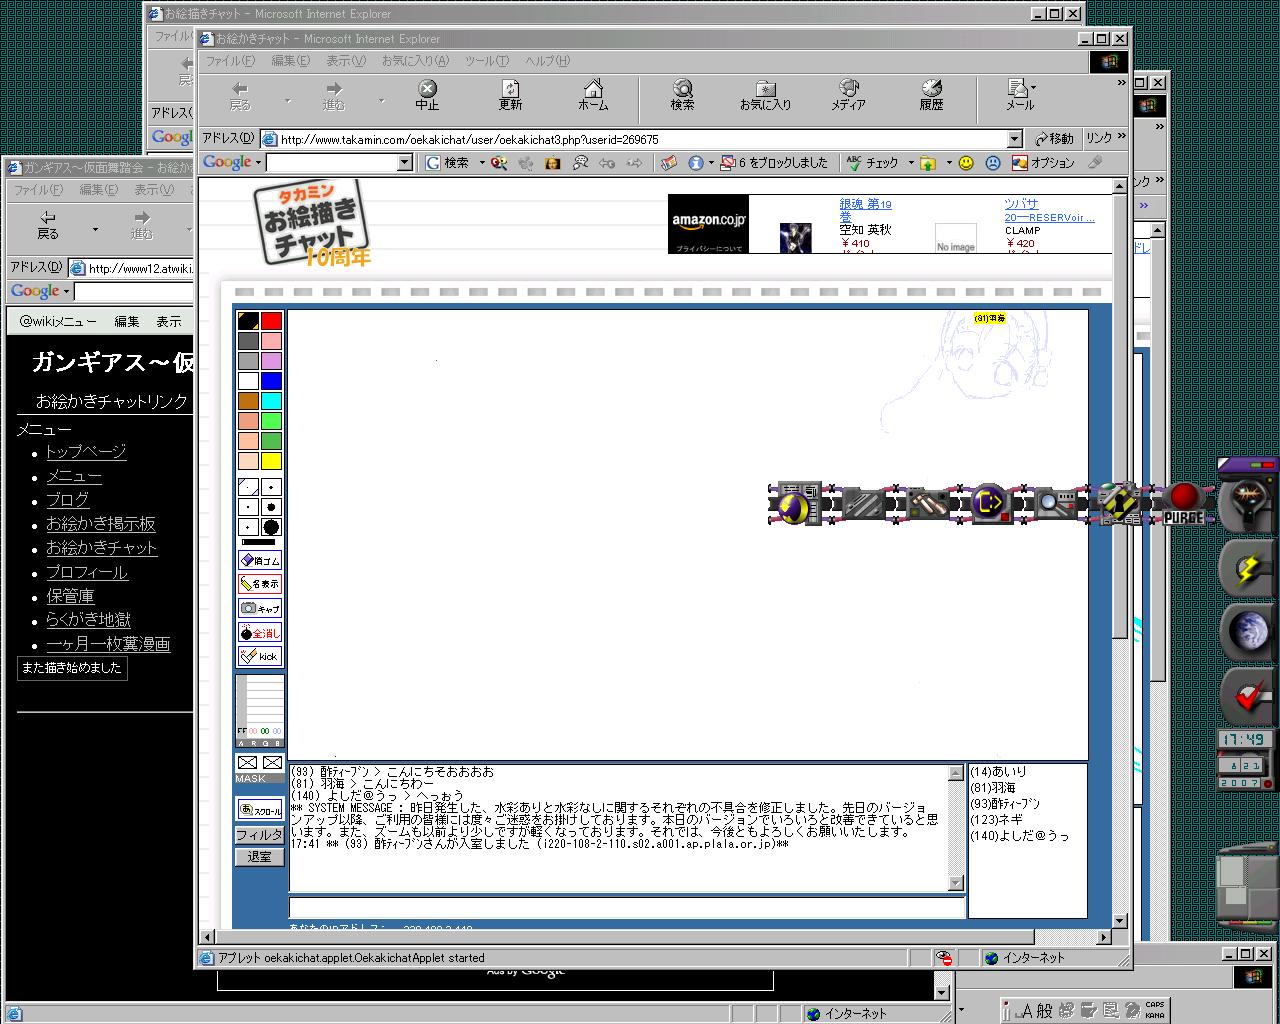1280x1024 pixels.
Task: Open the 編集(E) menu
Action: pos(290,61)
